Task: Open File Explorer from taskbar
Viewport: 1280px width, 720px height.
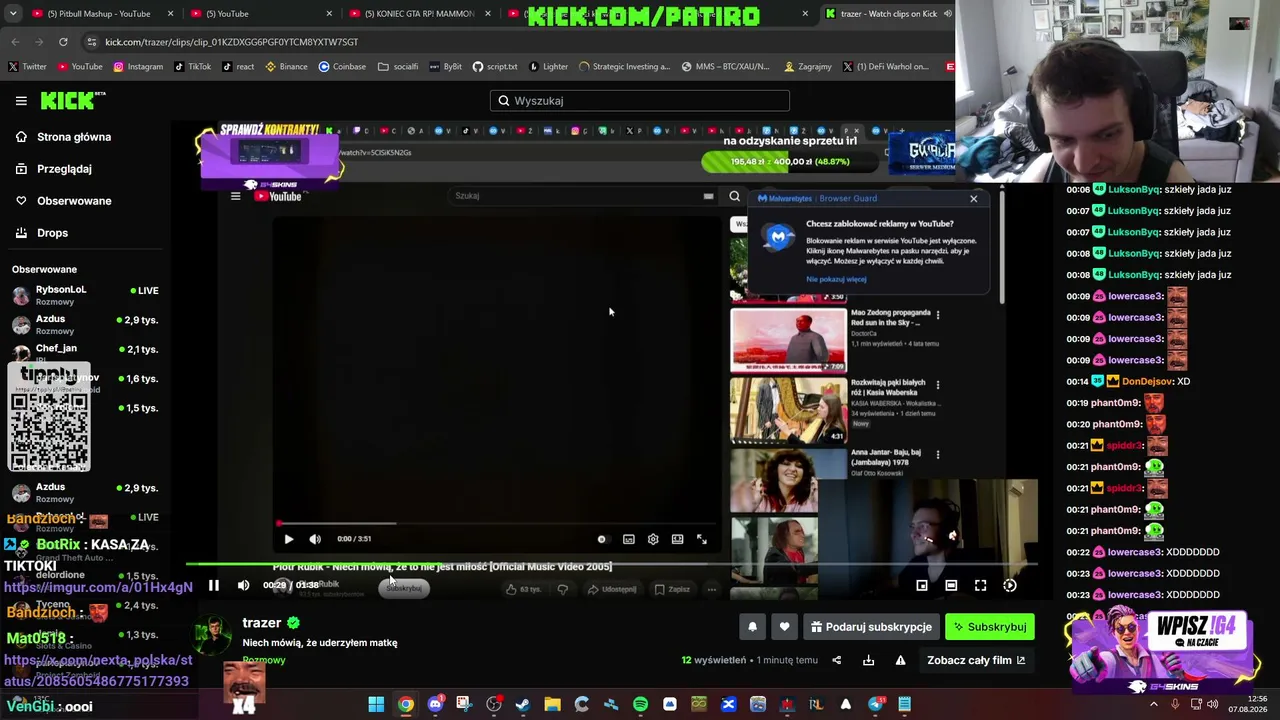Action: [x=552, y=704]
